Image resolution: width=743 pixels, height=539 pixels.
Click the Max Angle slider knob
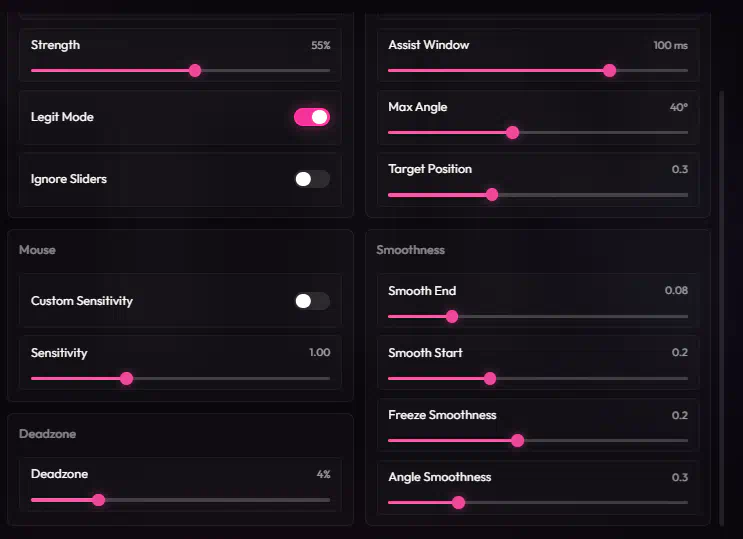point(513,132)
